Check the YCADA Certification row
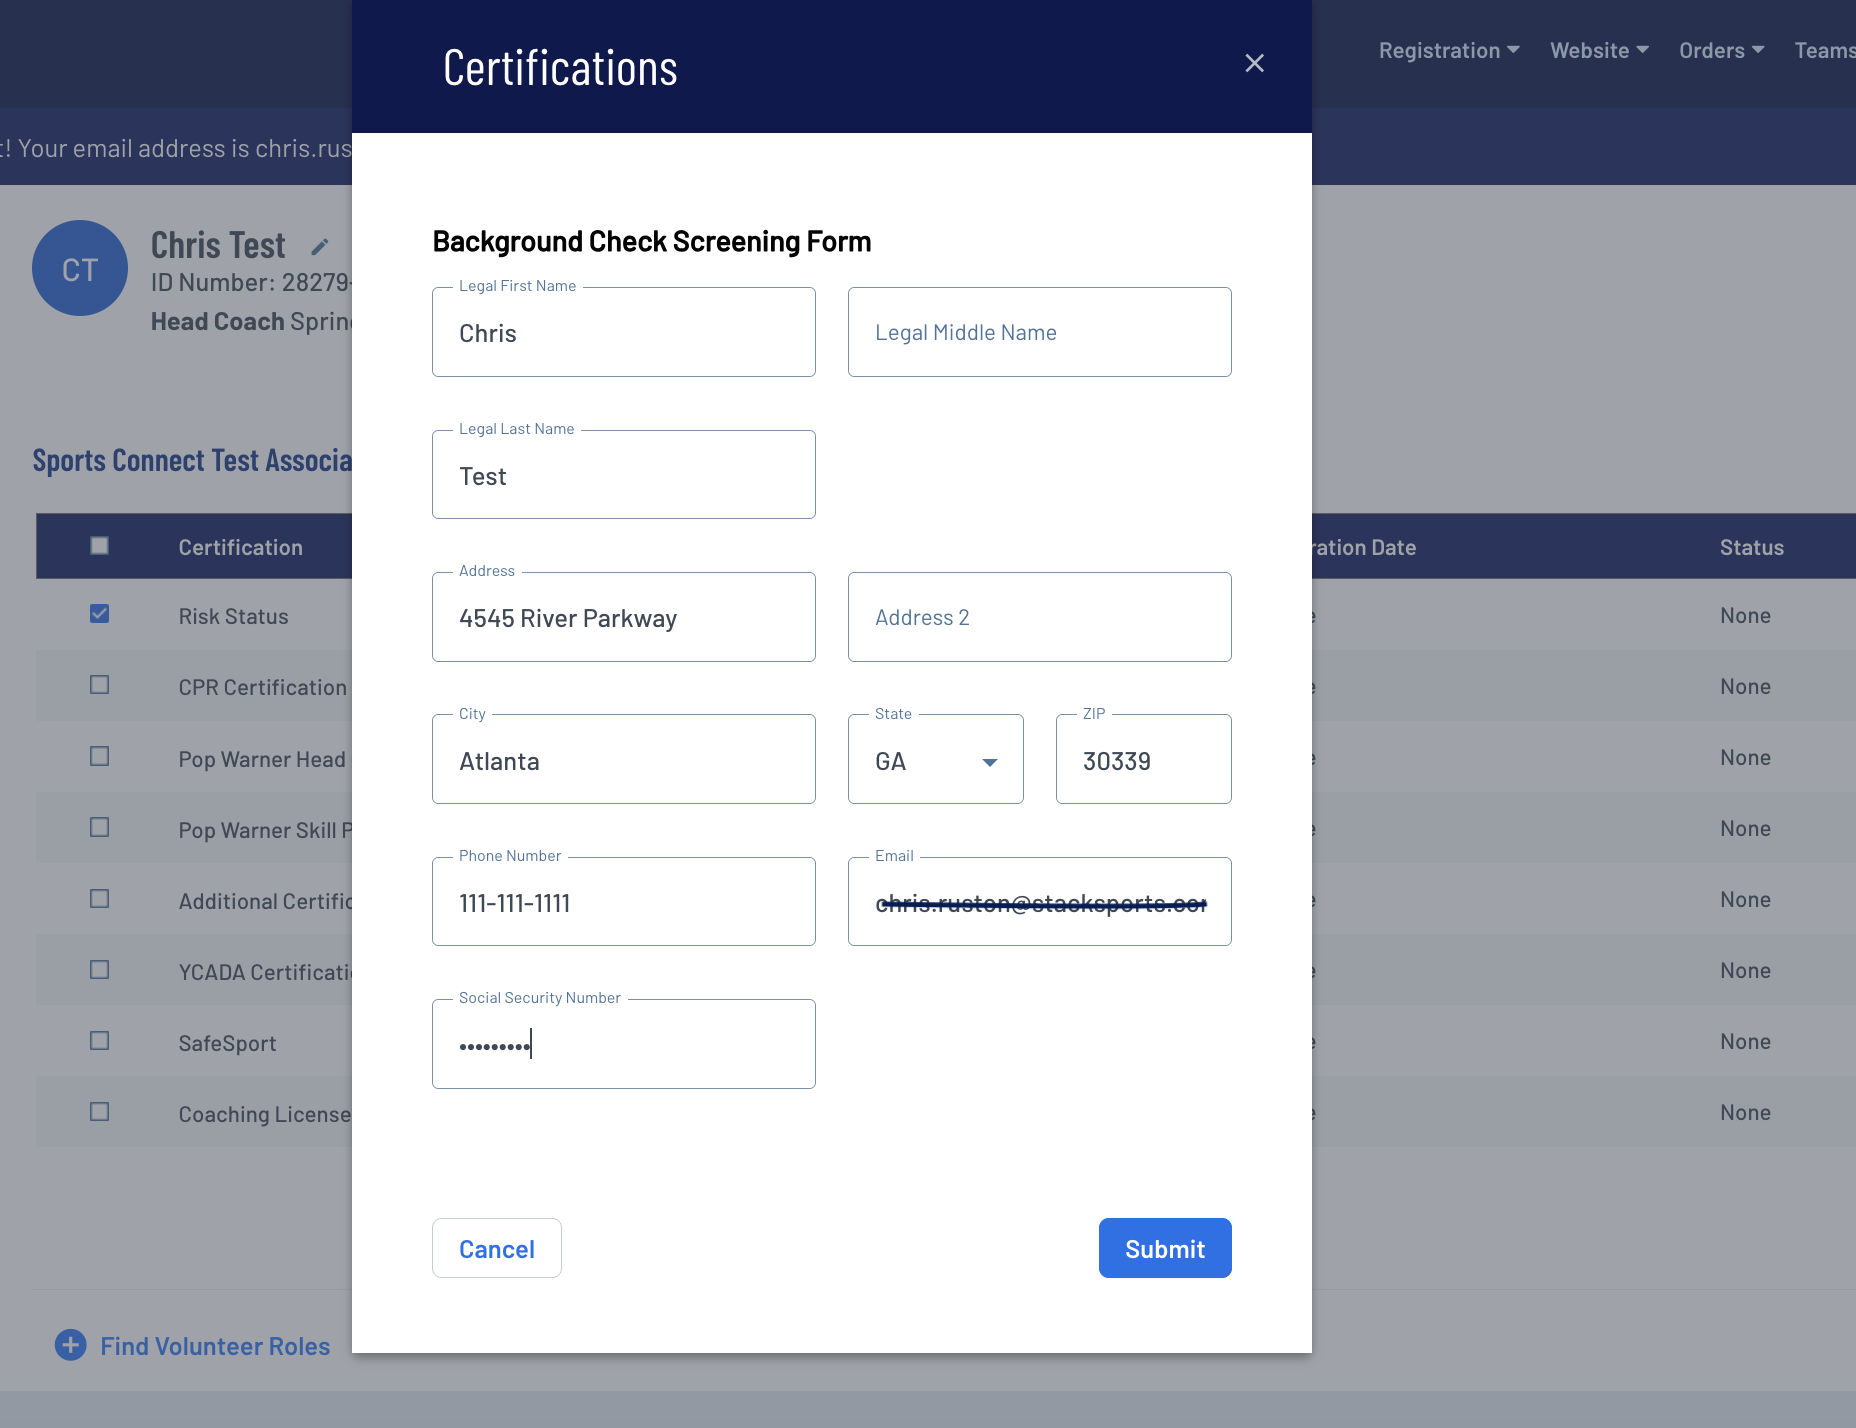This screenshot has width=1856, height=1428. (x=99, y=969)
